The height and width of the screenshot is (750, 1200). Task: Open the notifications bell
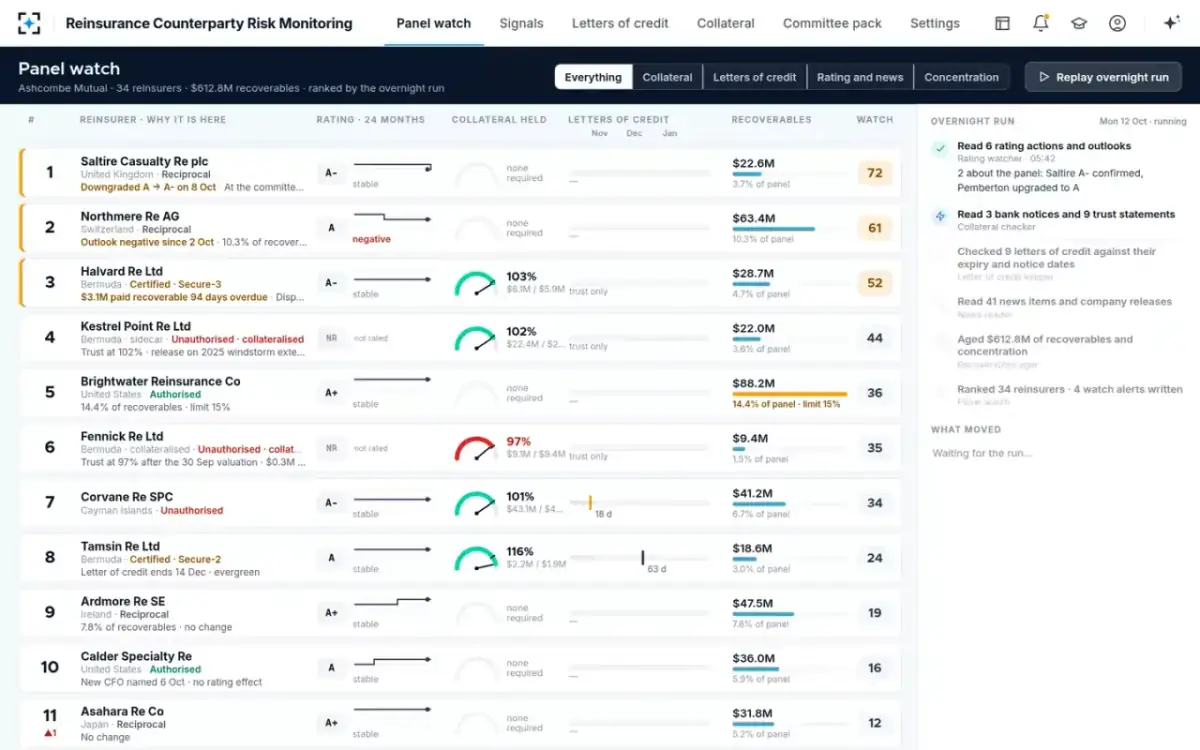coord(1041,23)
